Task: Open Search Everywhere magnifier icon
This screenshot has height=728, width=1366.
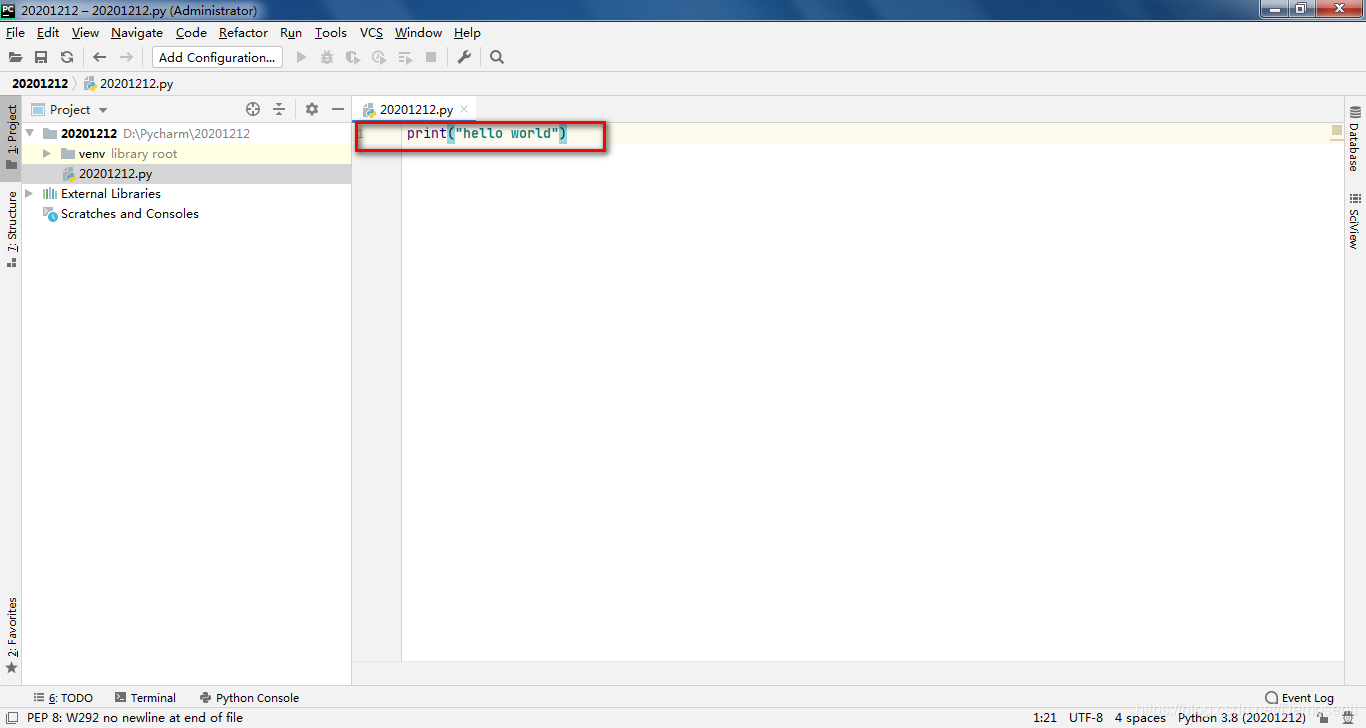Action: coord(497,58)
